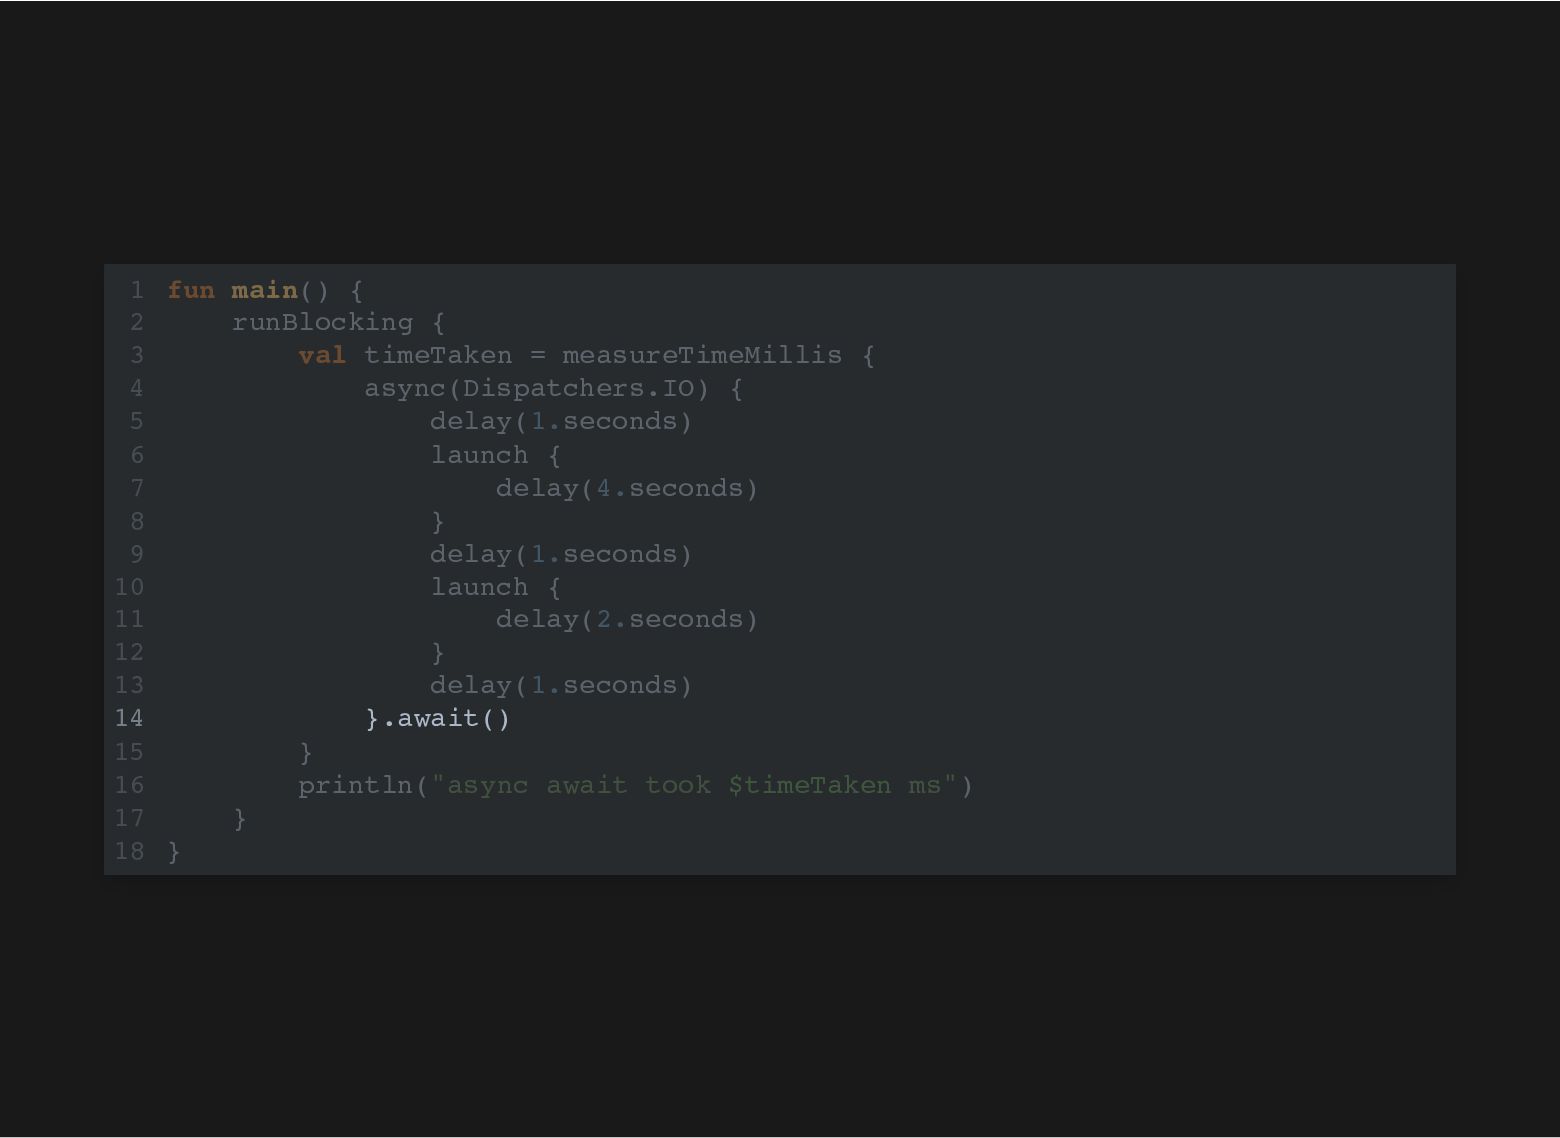Screen dimensions: 1560x1138
Task: Click delay(1.seconds) on line 5
Action: (561, 421)
